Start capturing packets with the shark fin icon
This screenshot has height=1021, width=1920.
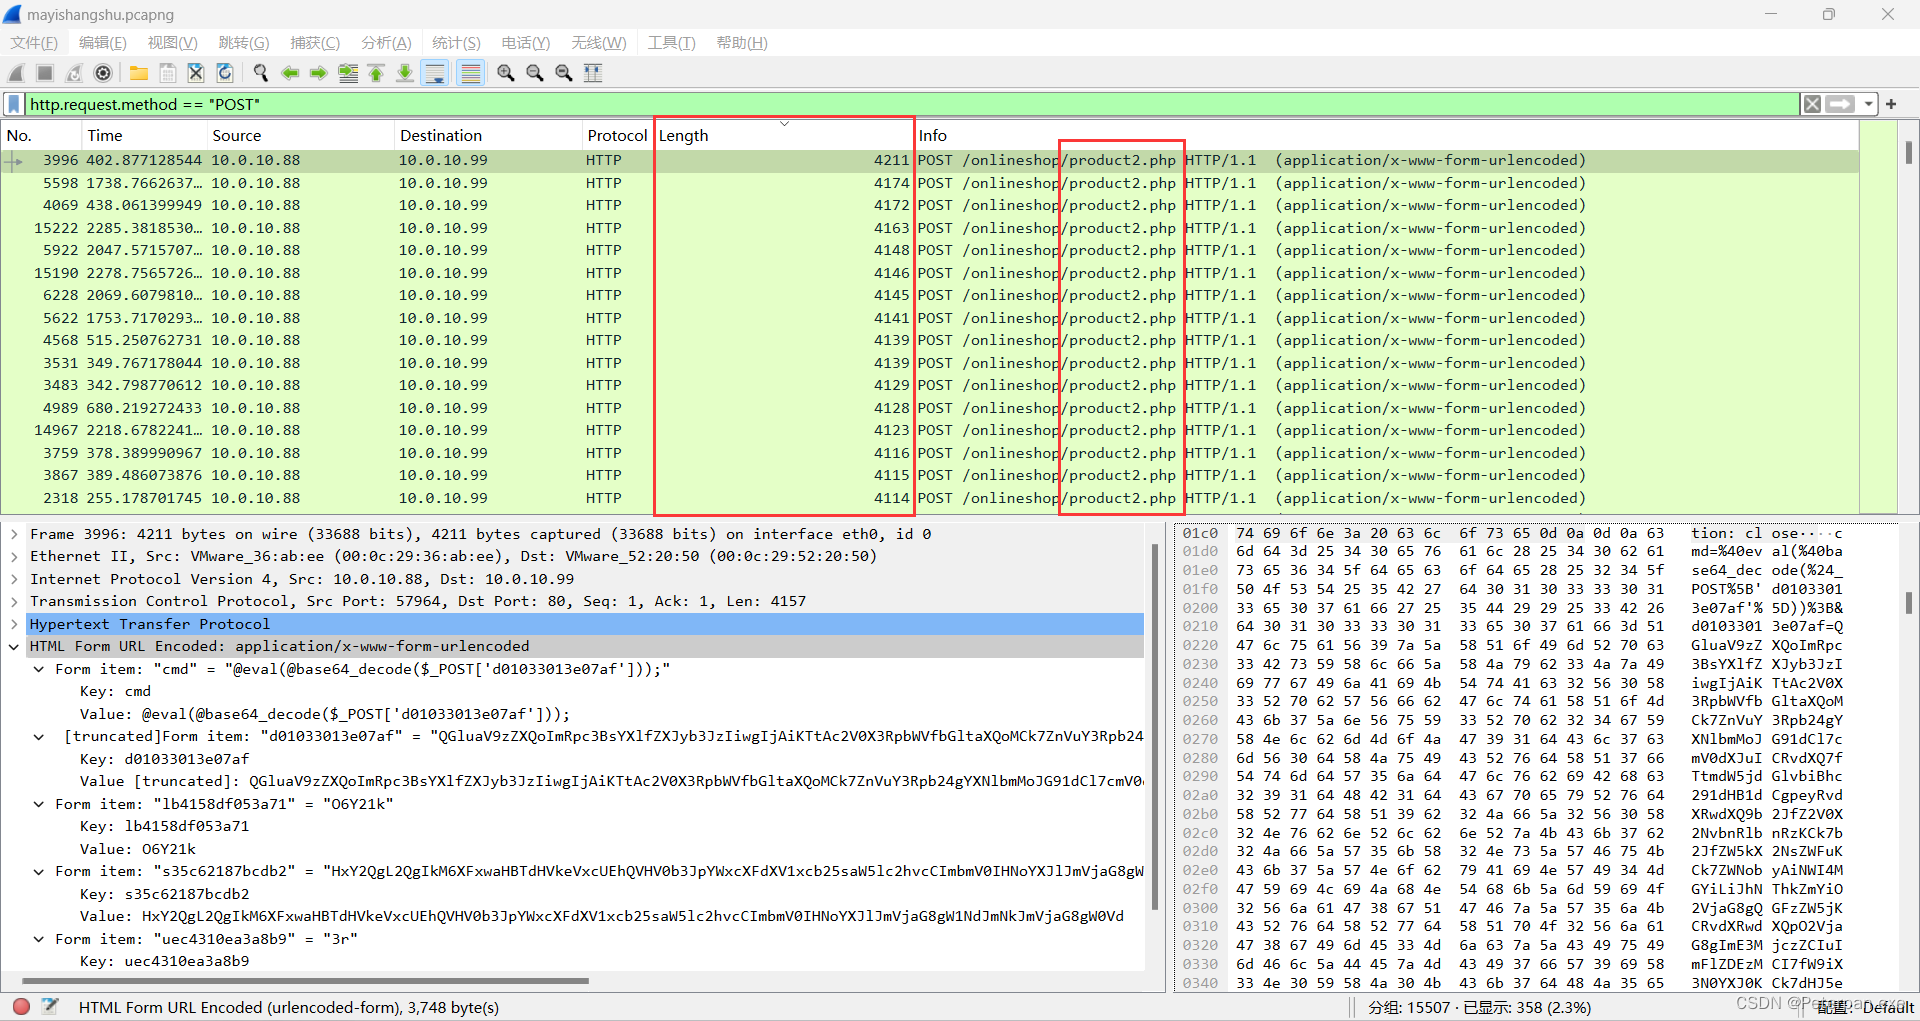pos(16,73)
